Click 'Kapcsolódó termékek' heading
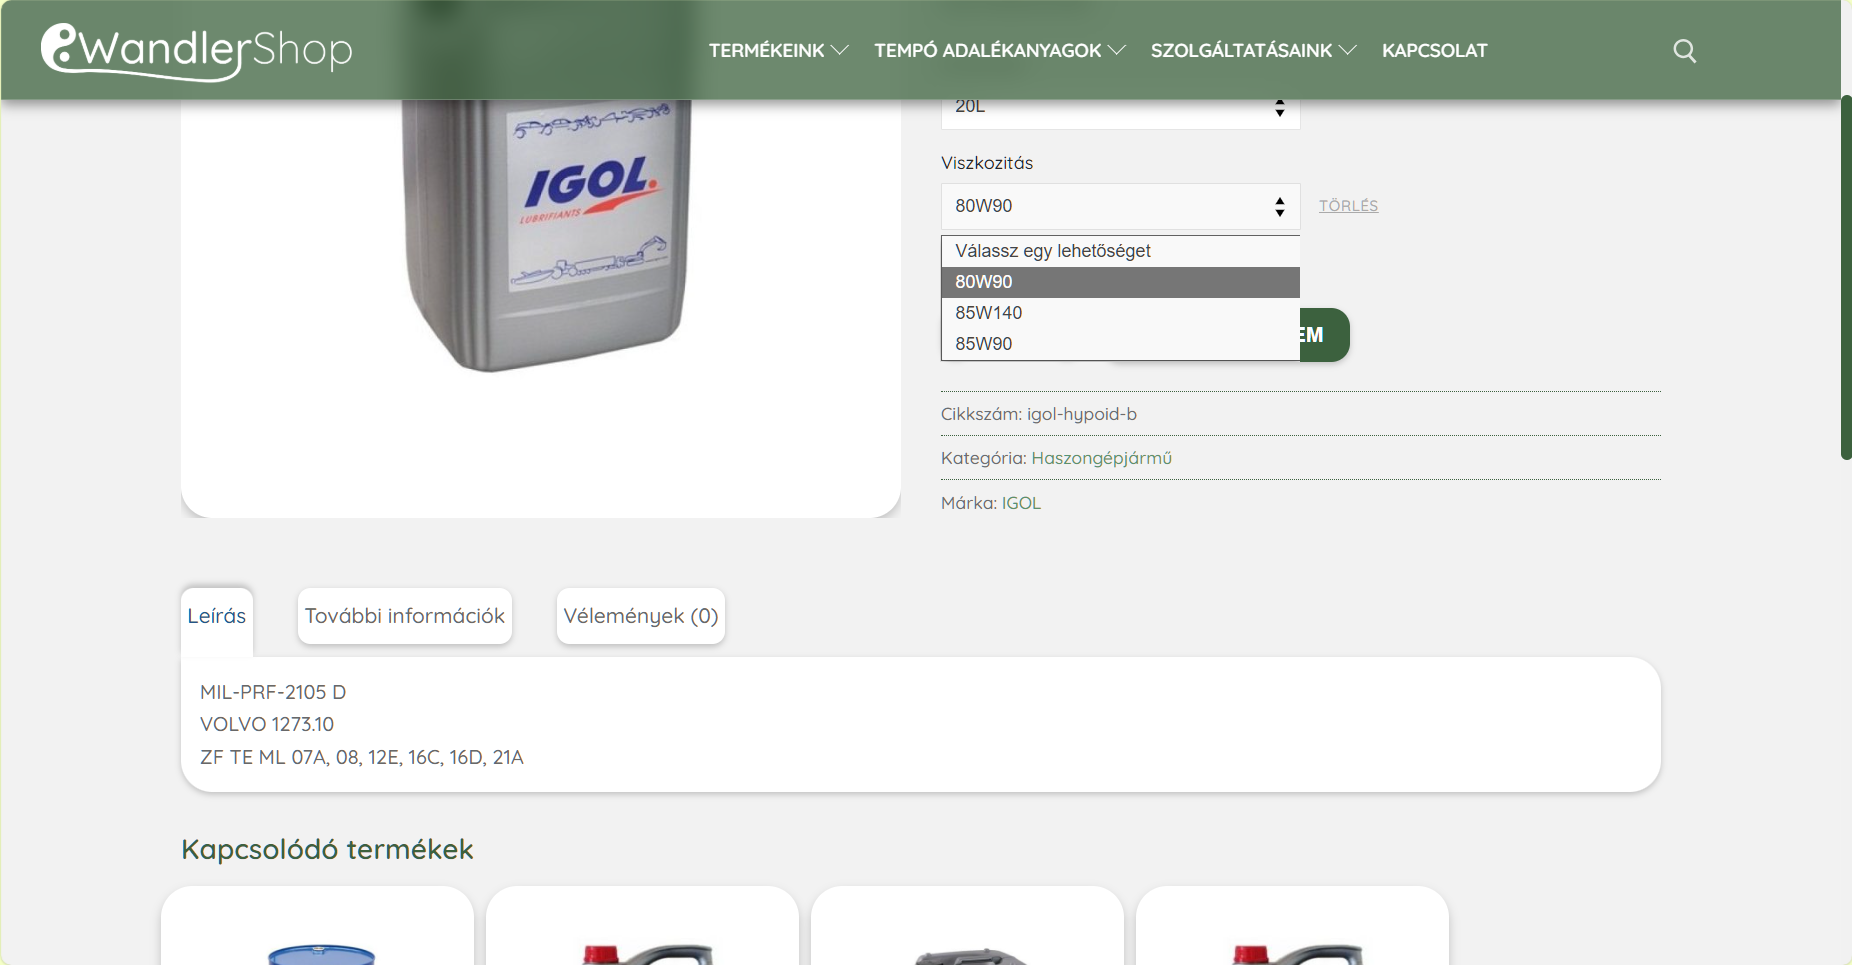 point(327,849)
